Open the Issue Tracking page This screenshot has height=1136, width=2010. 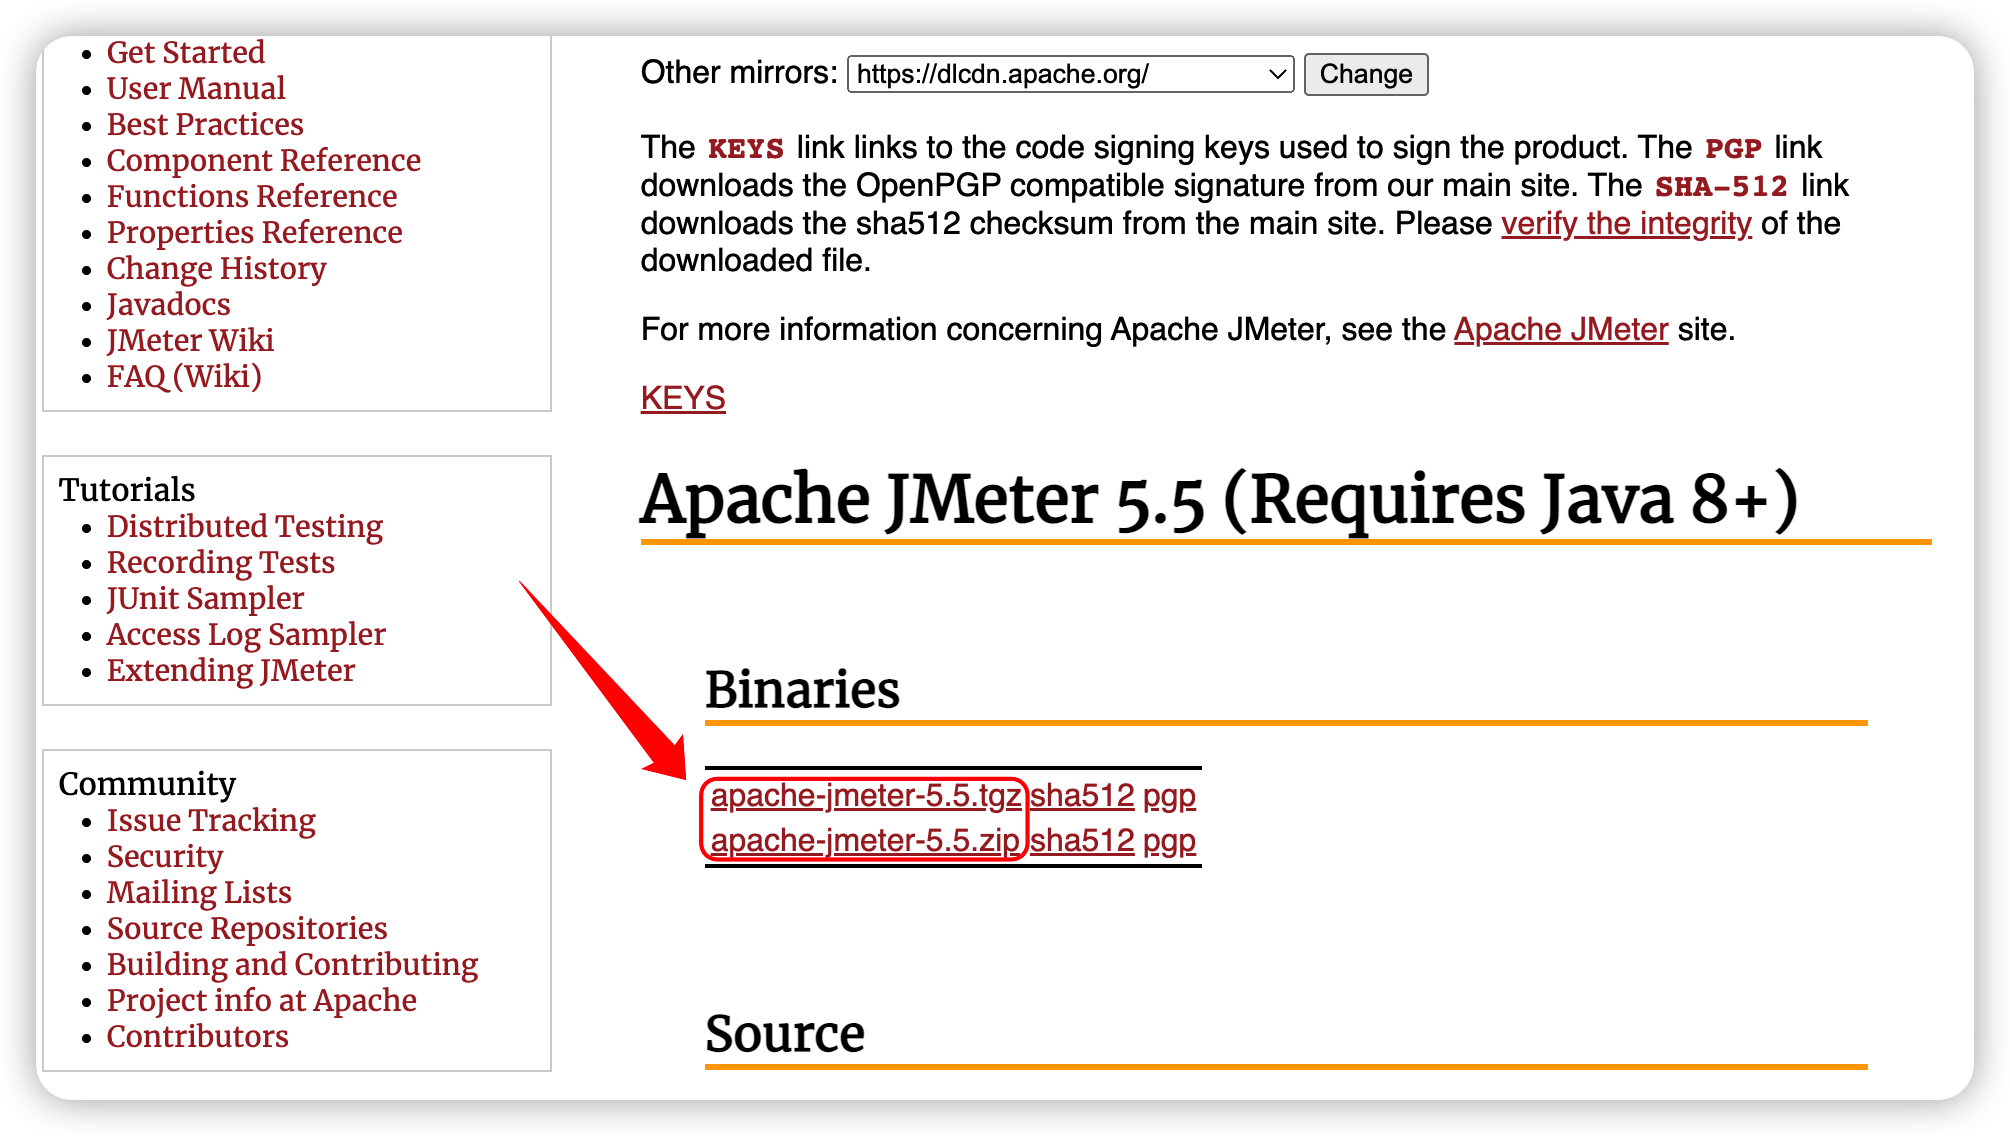coord(211,820)
